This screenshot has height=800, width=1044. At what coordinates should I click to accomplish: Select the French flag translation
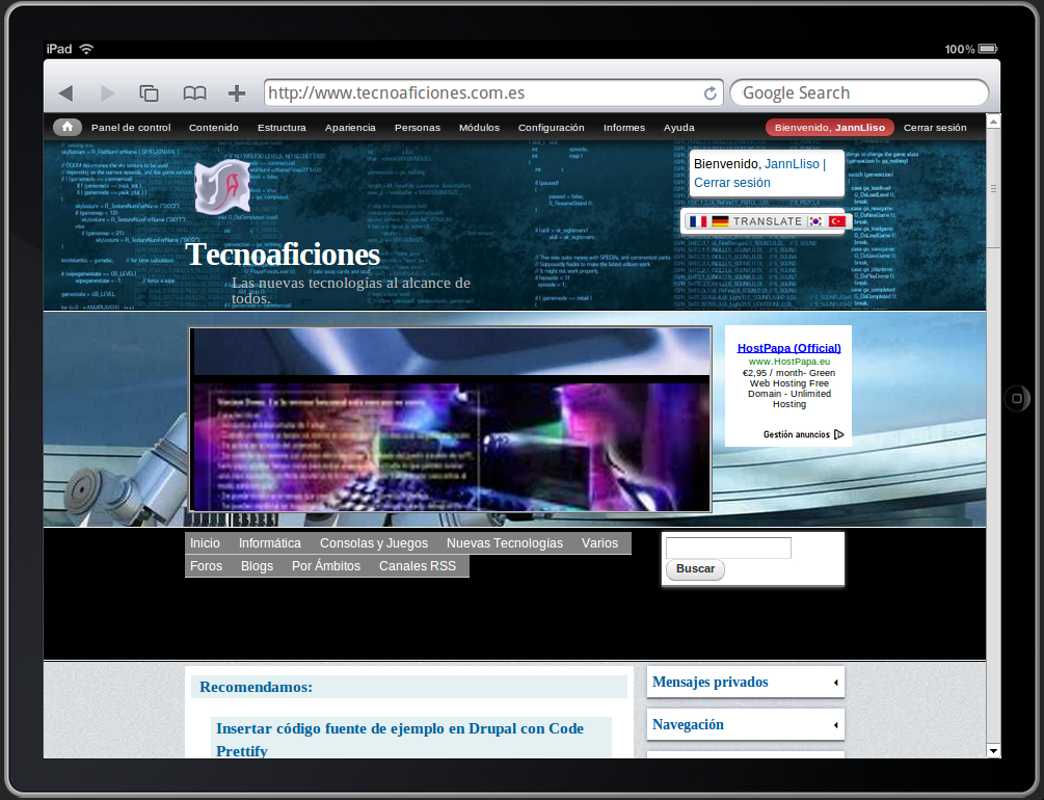coord(698,221)
